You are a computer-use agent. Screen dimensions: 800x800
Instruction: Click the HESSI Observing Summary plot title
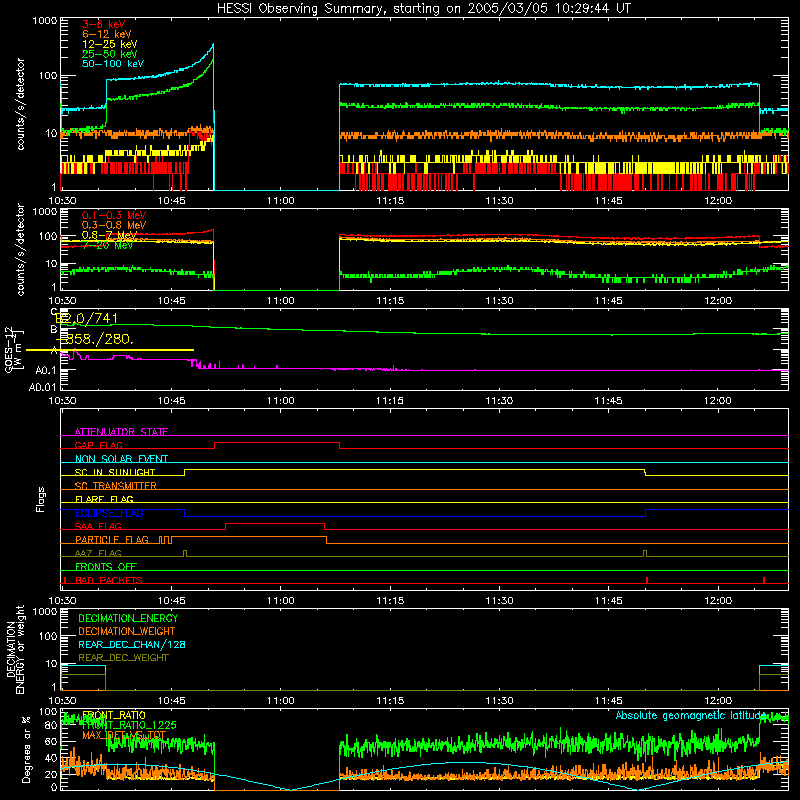coord(423,9)
